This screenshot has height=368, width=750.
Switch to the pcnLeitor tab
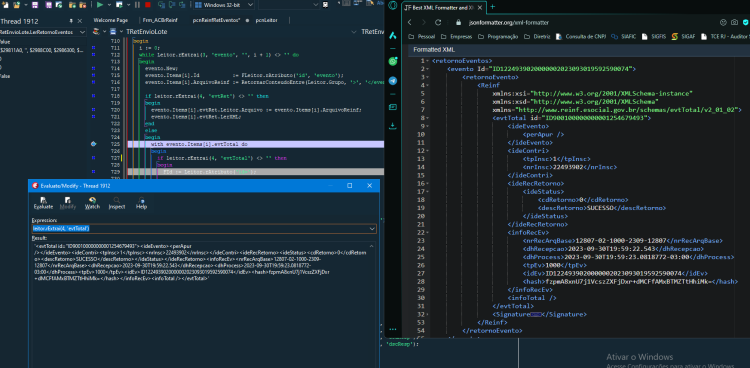click(x=266, y=21)
